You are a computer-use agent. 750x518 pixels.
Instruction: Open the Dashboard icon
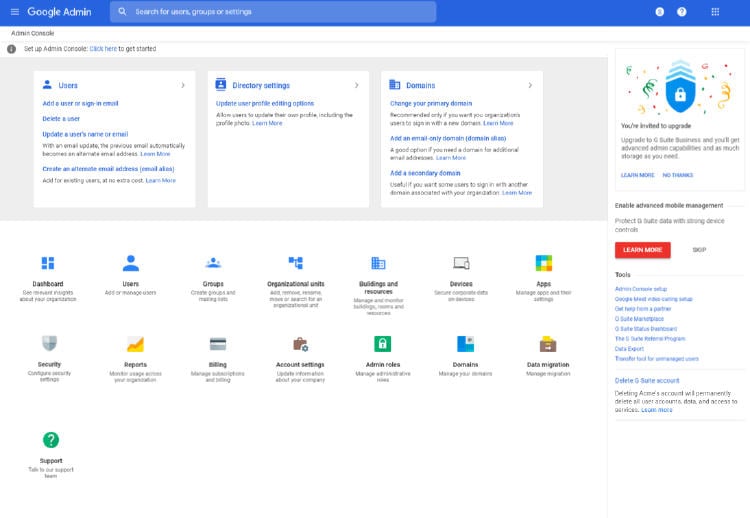coord(48,263)
